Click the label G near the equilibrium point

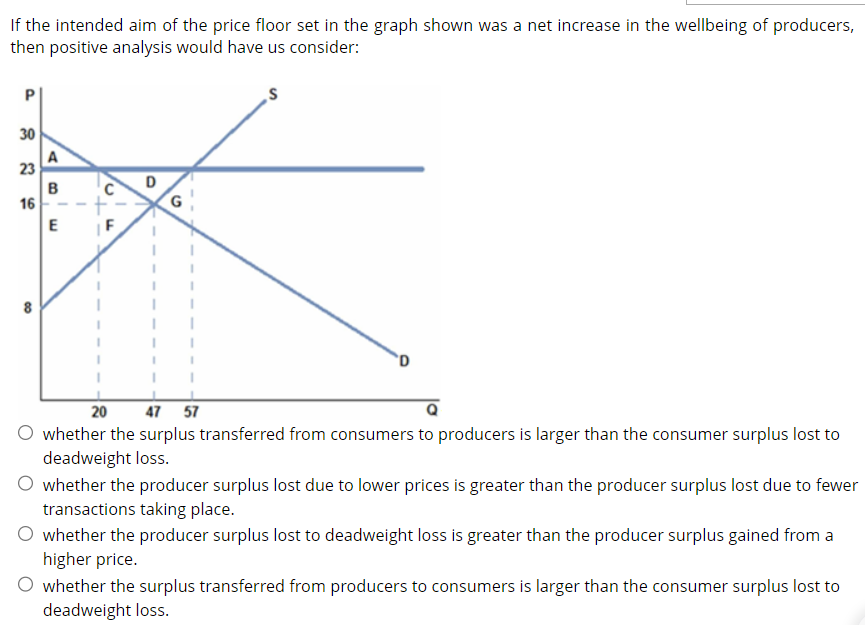coord(175,202)
